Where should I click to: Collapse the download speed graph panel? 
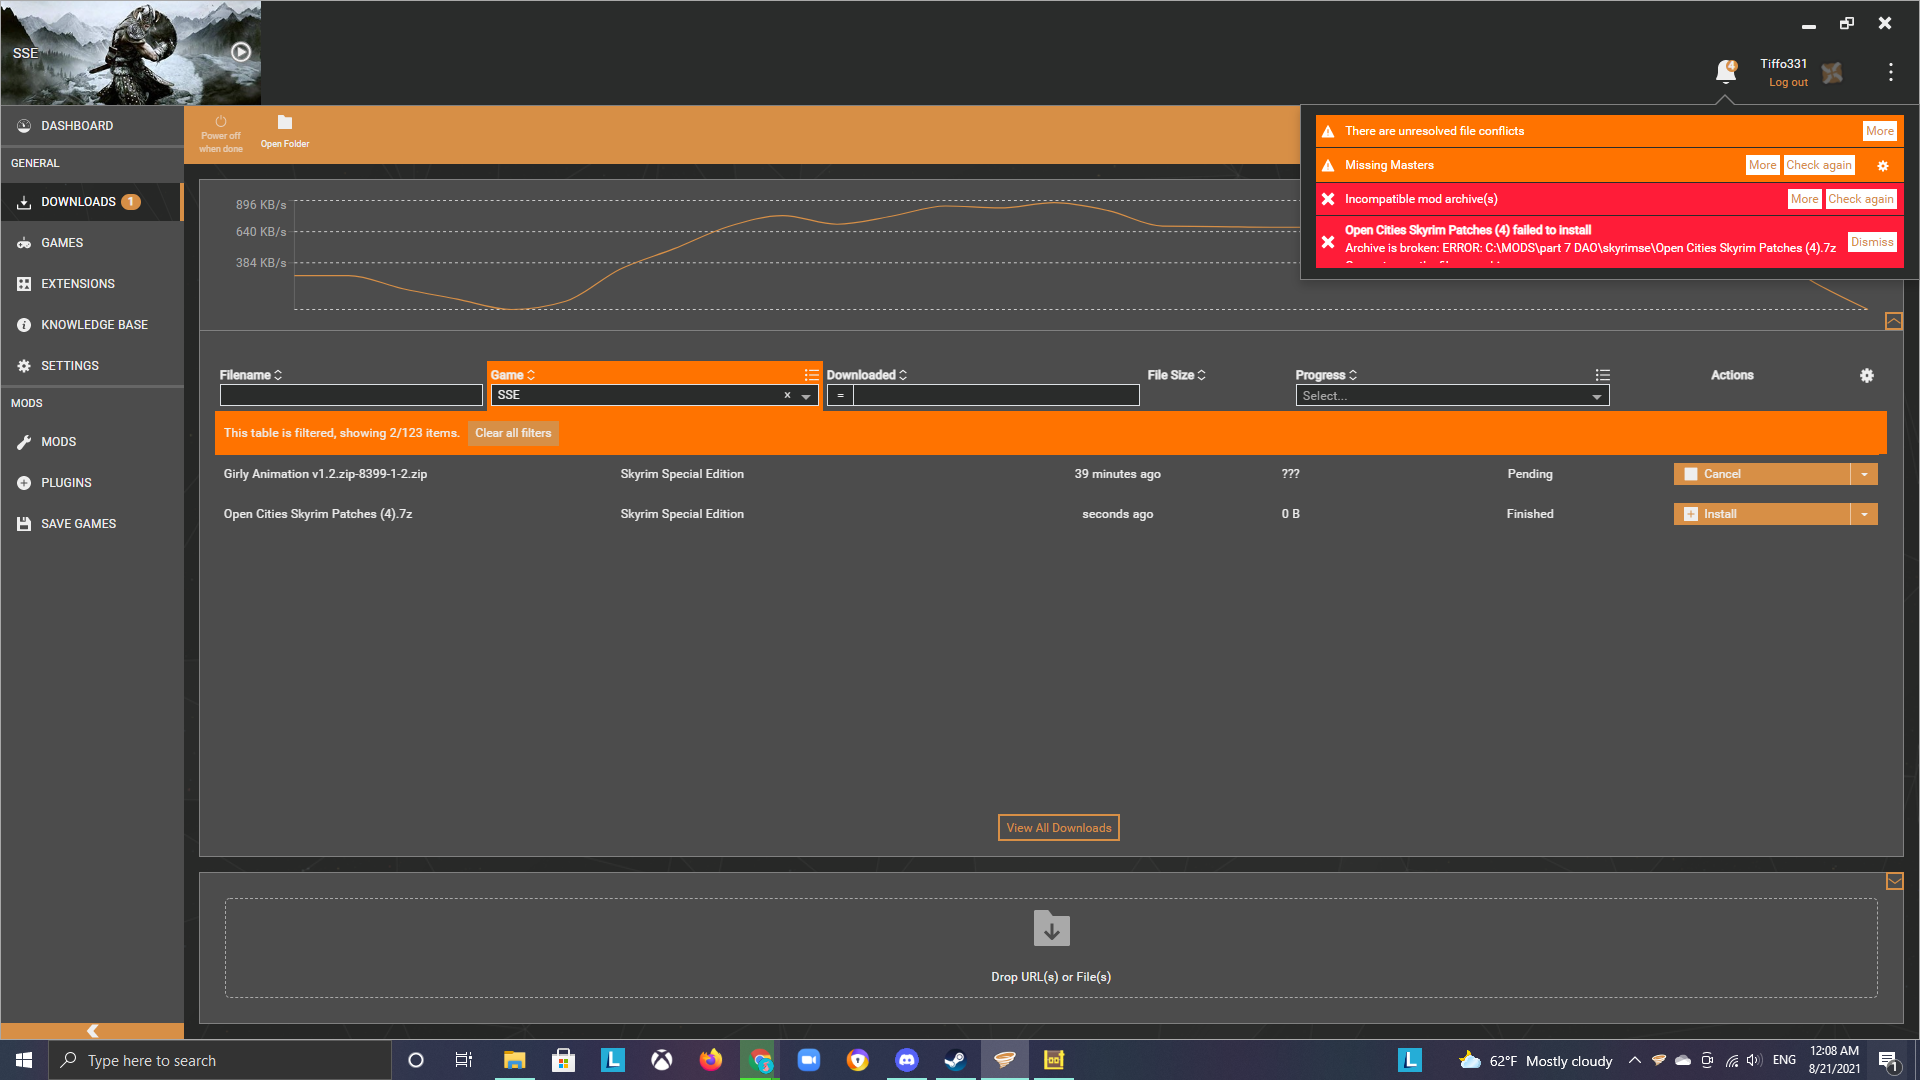point(1894,321)
